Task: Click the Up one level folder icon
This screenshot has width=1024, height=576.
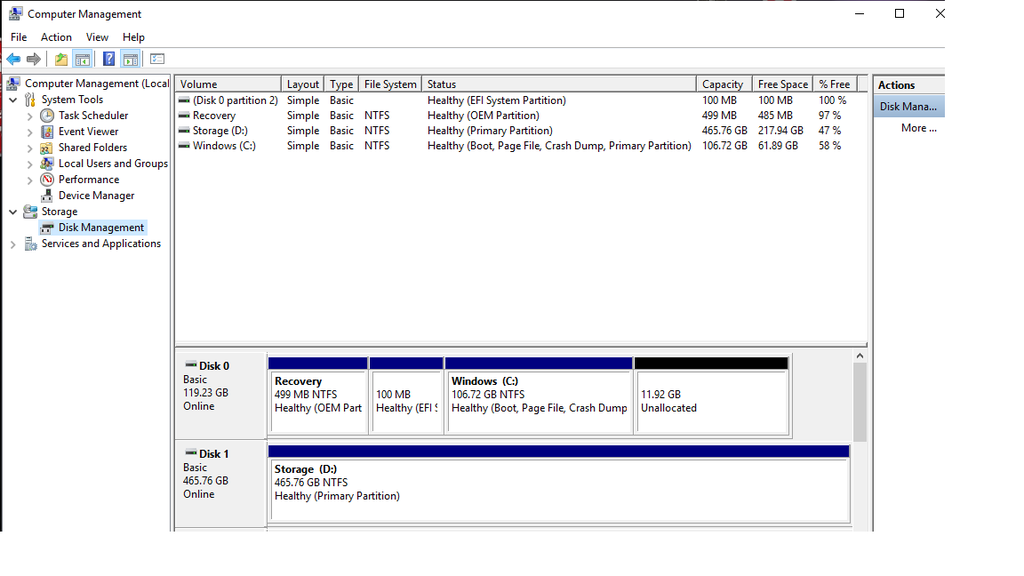Action: click(61, 59)
